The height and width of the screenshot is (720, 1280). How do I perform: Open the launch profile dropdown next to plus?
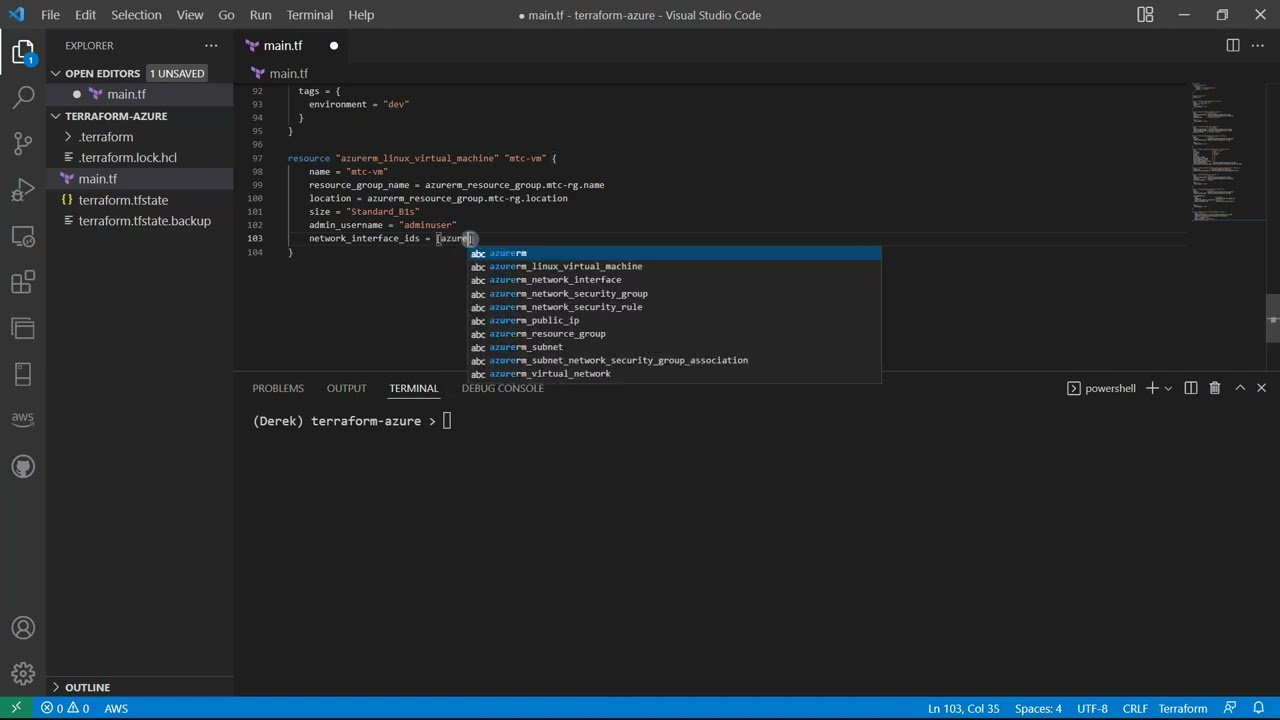click(x=1168, y=388)
